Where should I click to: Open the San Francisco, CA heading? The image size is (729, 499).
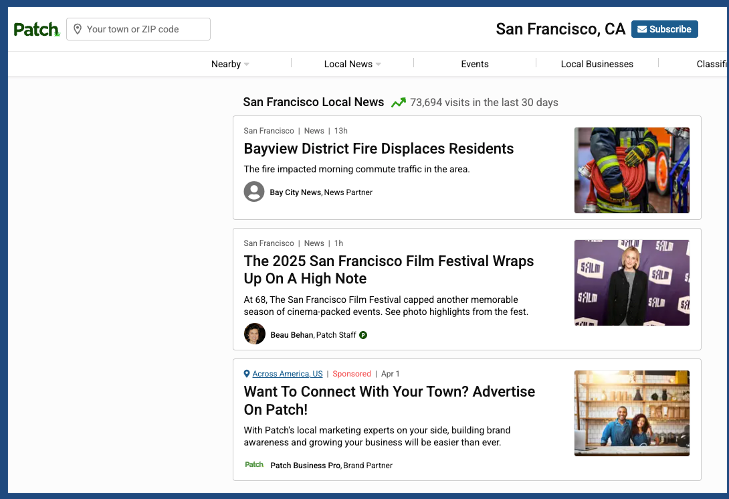click(560, 29)
